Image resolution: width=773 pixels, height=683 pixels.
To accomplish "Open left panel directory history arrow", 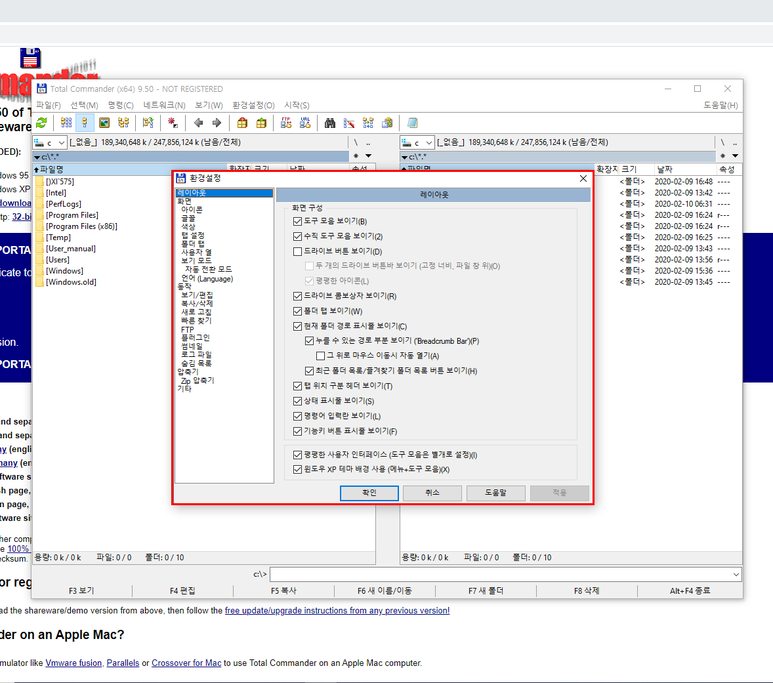I will click(x=368, y=156).
